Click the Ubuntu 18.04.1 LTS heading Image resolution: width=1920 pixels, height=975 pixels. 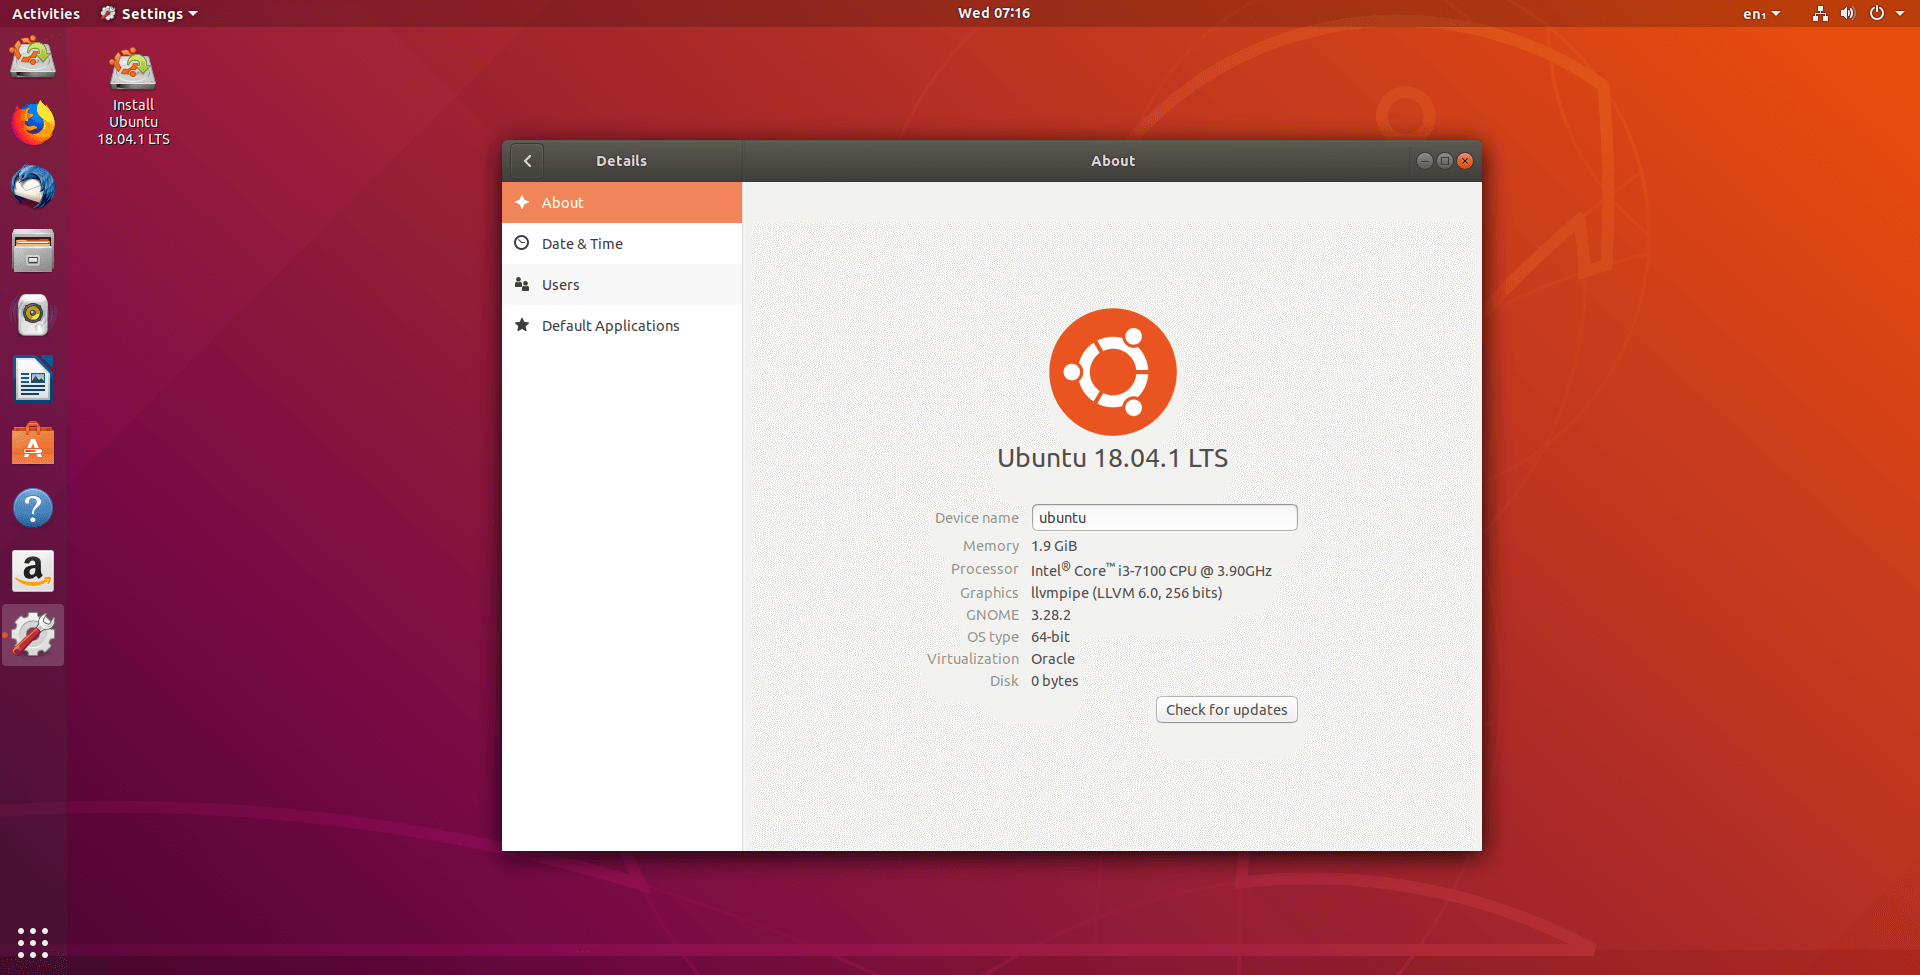tap(1113, 458)
